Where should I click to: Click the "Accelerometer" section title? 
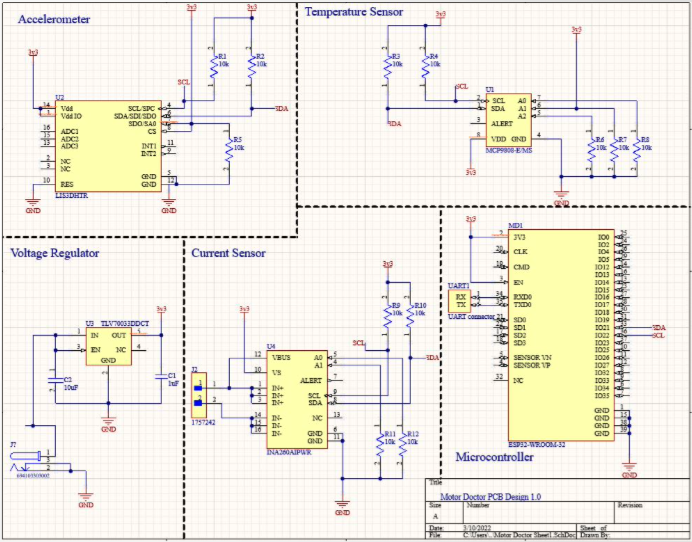pyautogui.click(x=54, y=19)
